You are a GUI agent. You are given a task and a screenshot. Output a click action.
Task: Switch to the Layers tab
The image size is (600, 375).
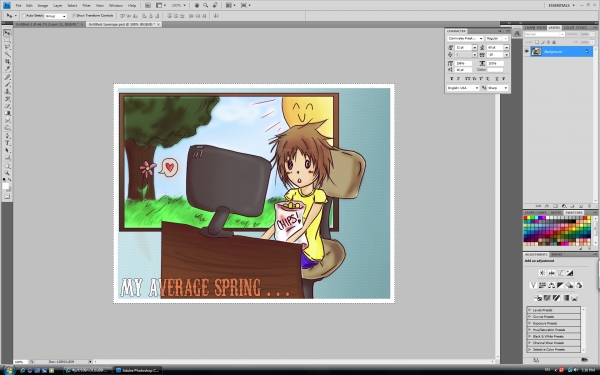coord(554,28)
